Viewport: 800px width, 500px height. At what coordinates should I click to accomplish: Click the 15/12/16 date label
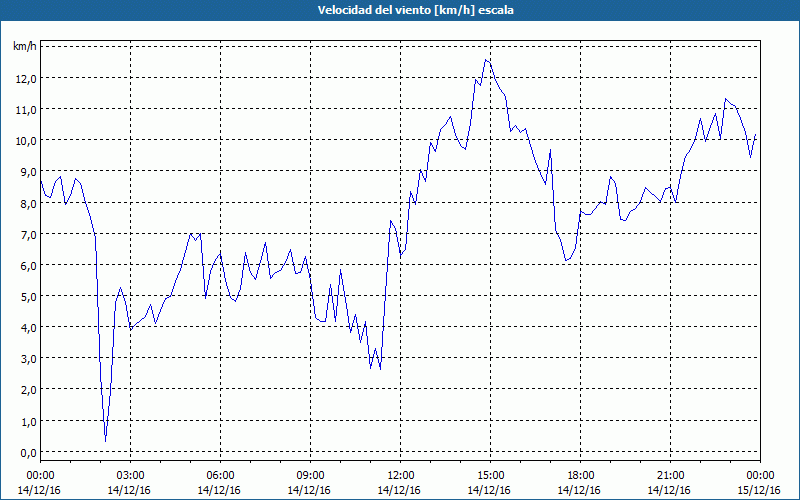coord(759,490)
